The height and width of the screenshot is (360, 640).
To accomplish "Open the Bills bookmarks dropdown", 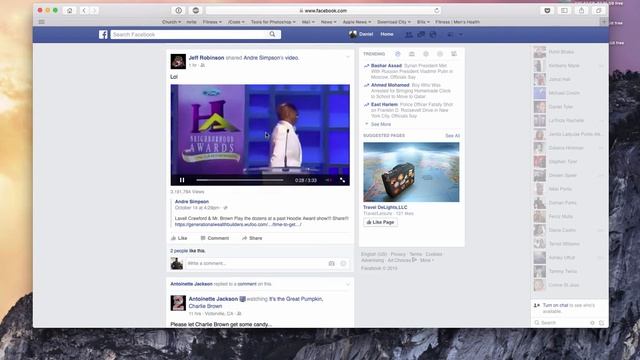I will (423, 22).
